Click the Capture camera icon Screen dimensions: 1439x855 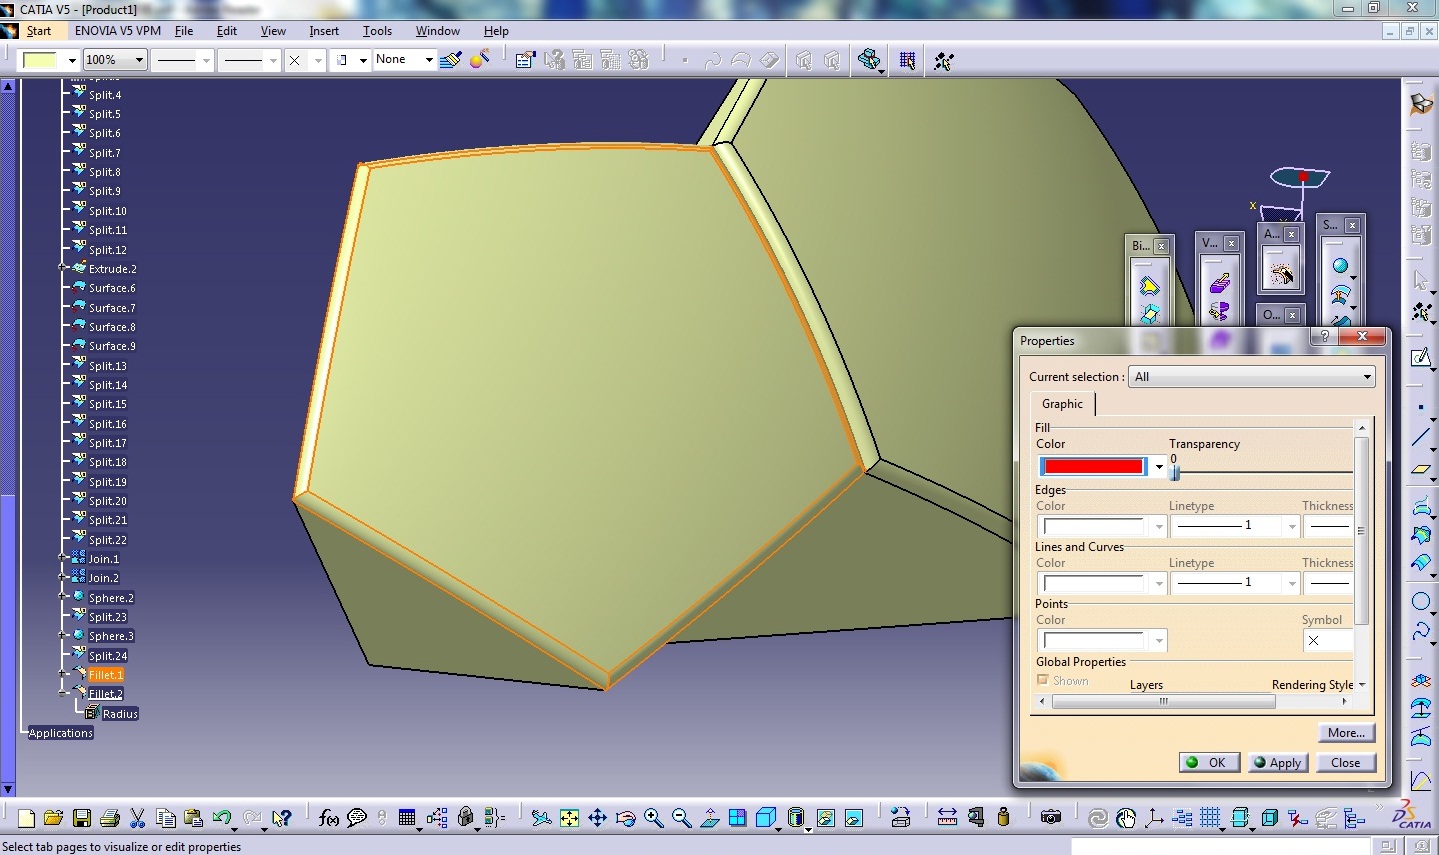point(1050,818)
